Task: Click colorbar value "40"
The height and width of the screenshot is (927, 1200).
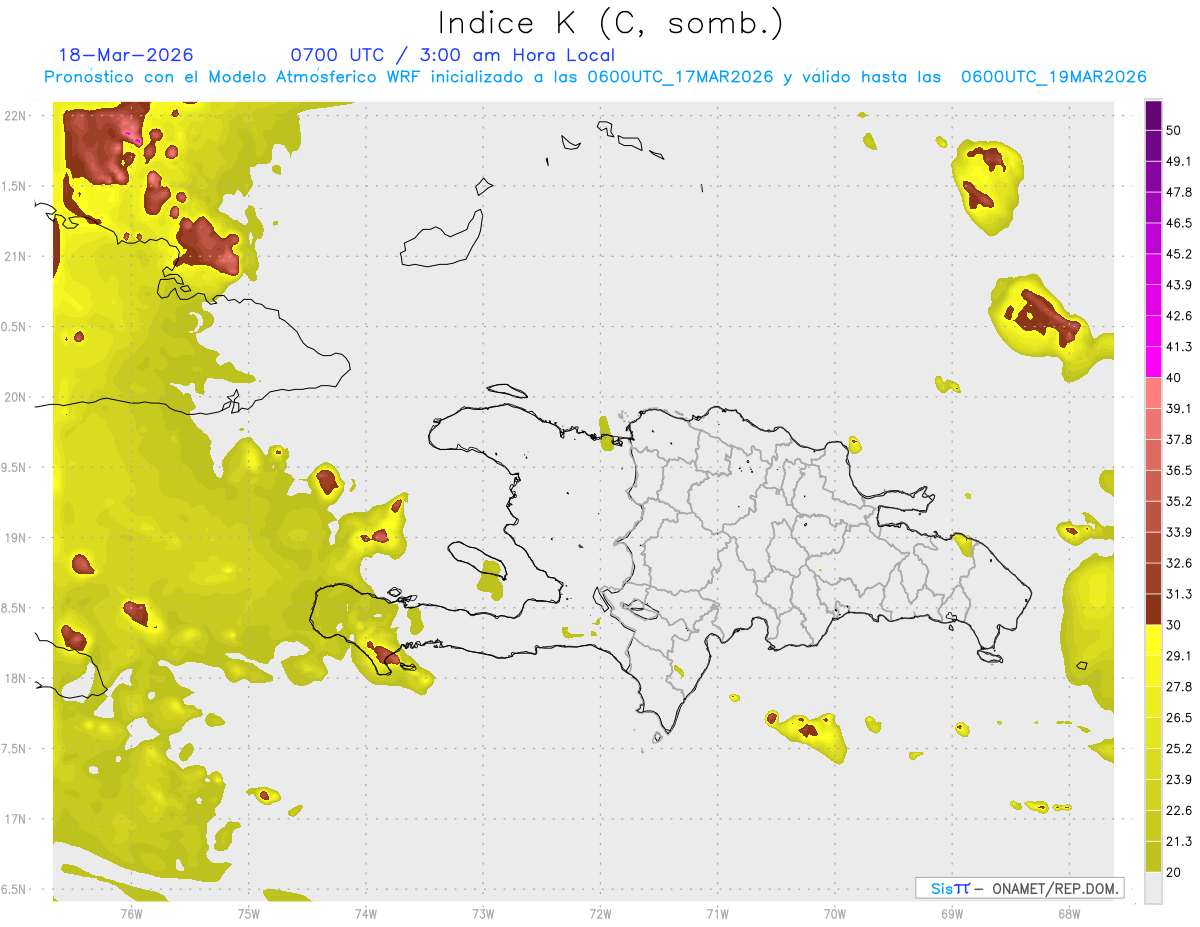Action: tap(1174, 377)
